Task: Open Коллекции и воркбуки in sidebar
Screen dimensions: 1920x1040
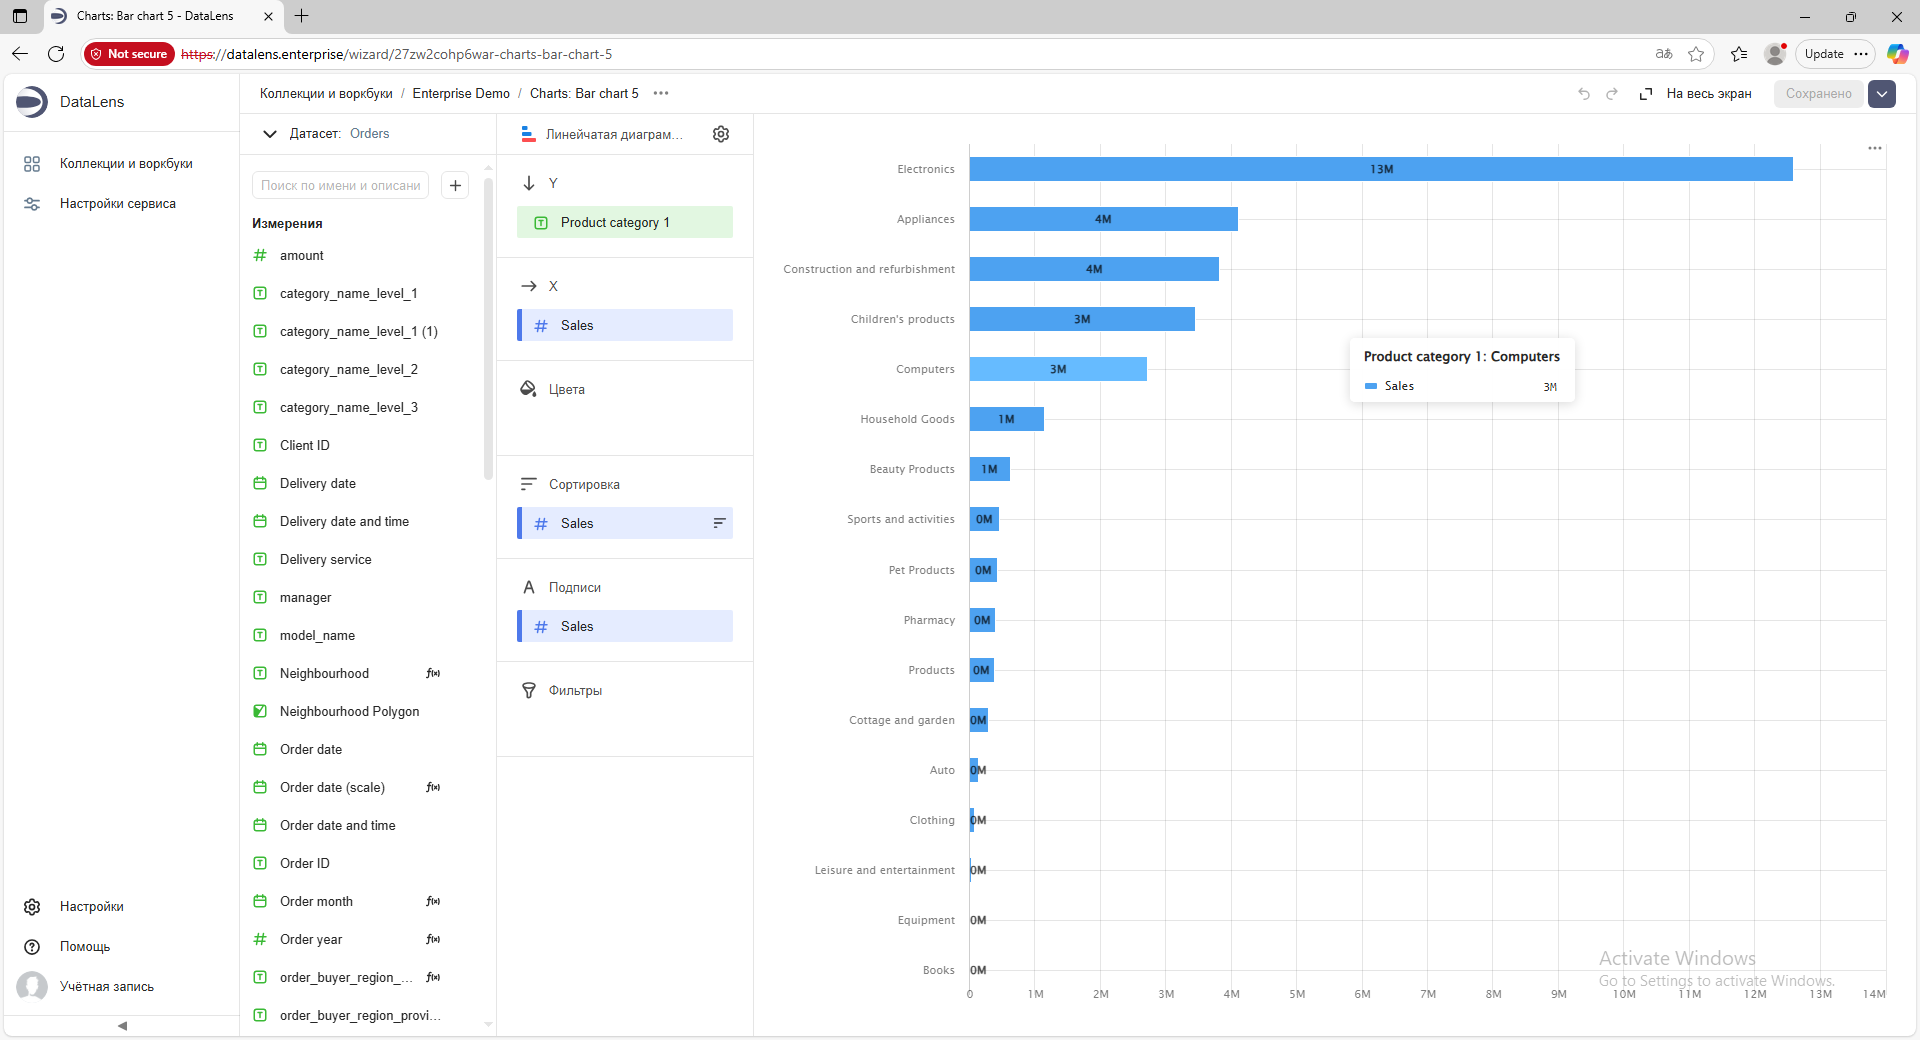Action: [126, 164]
